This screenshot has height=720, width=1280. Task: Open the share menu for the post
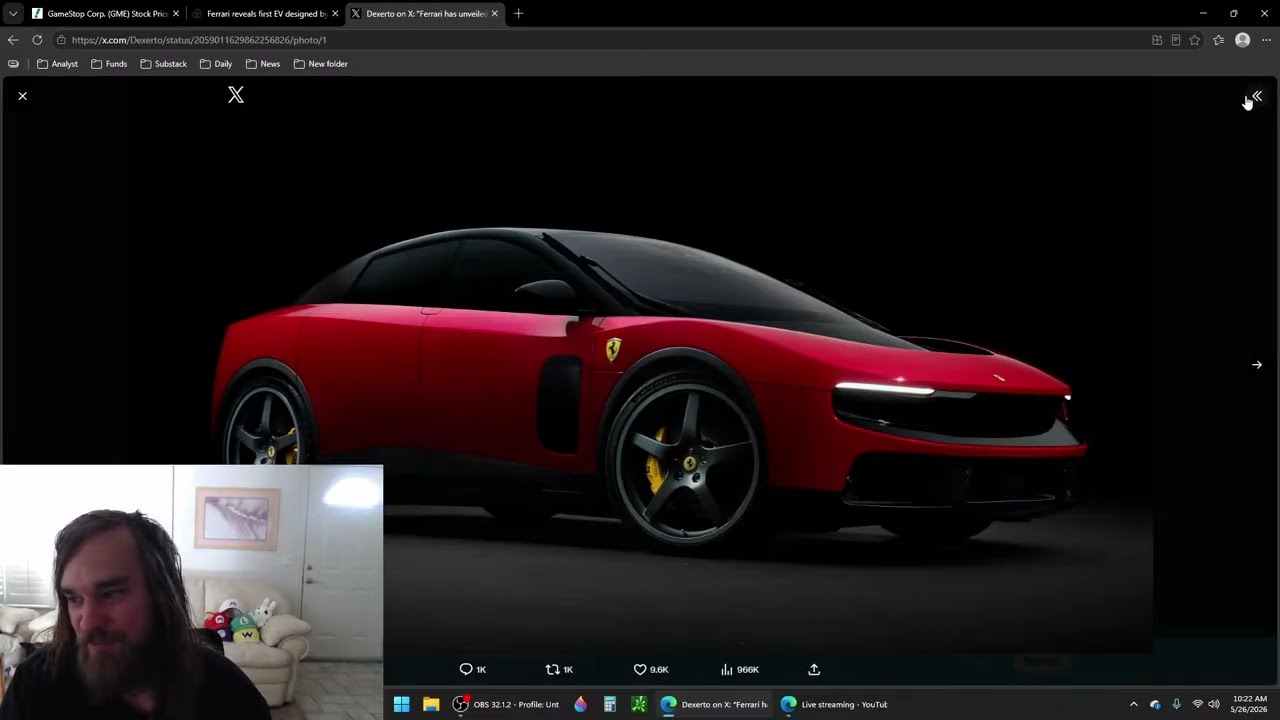click(x=814, y=669)
